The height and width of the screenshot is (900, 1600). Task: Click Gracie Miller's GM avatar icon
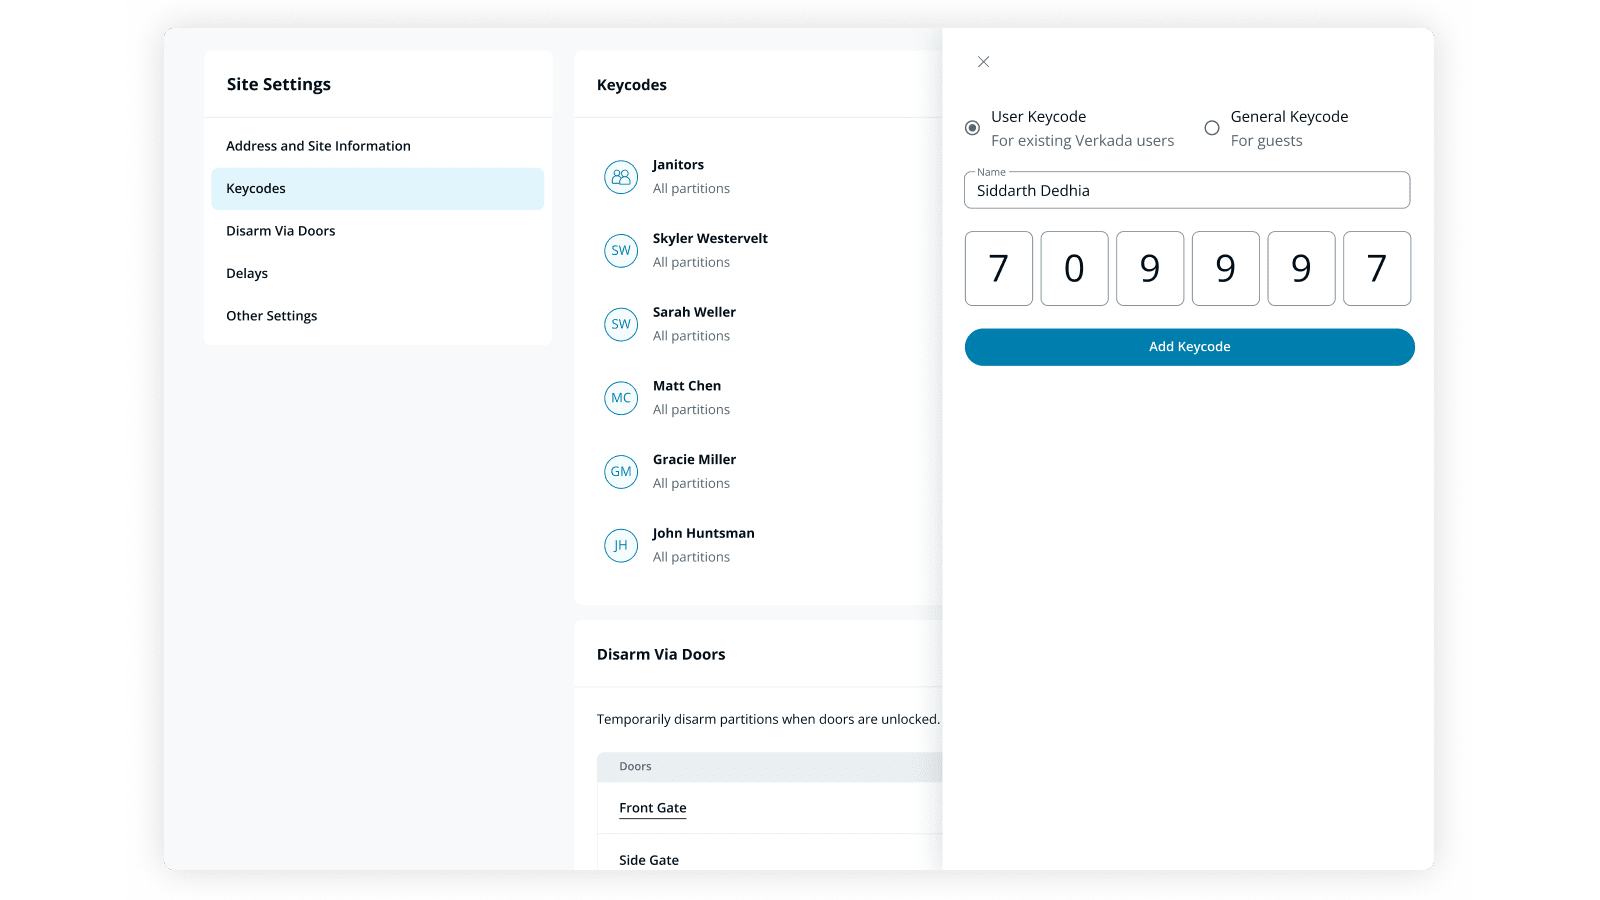[621, 472]
